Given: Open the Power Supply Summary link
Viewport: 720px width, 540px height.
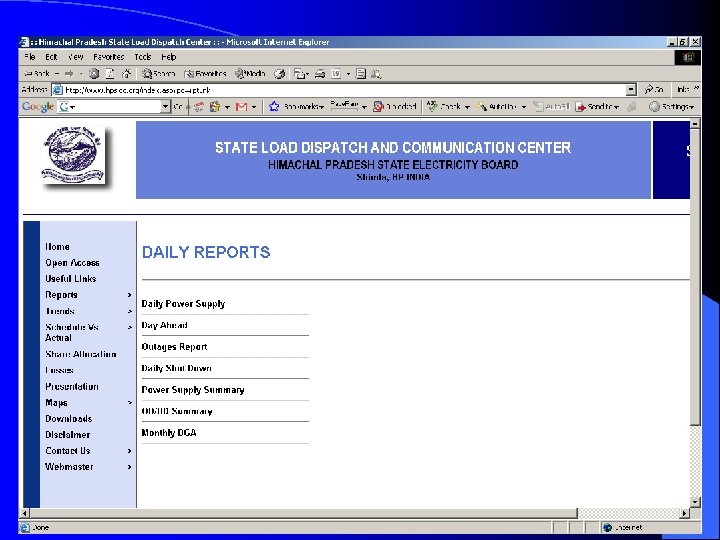Looking at the screenshot, I should [x=193, y=390].
